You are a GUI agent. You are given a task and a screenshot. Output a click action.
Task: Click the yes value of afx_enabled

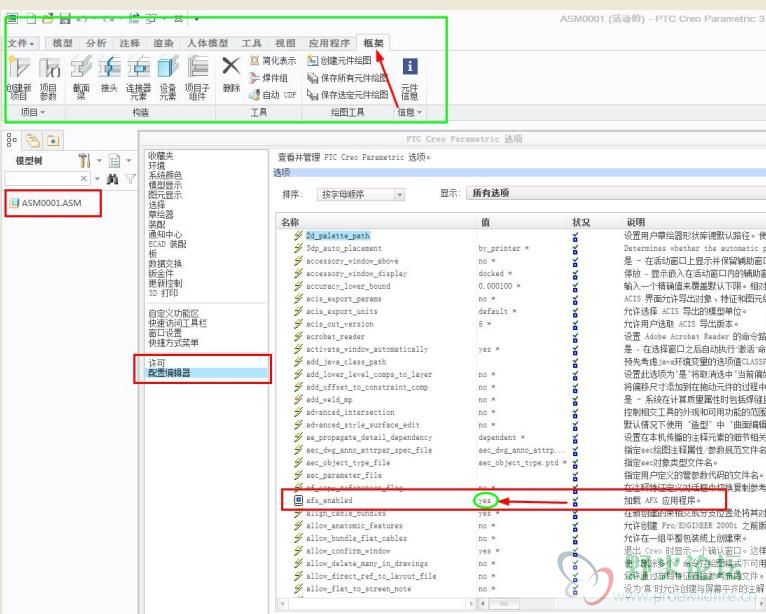pos(485,501)
